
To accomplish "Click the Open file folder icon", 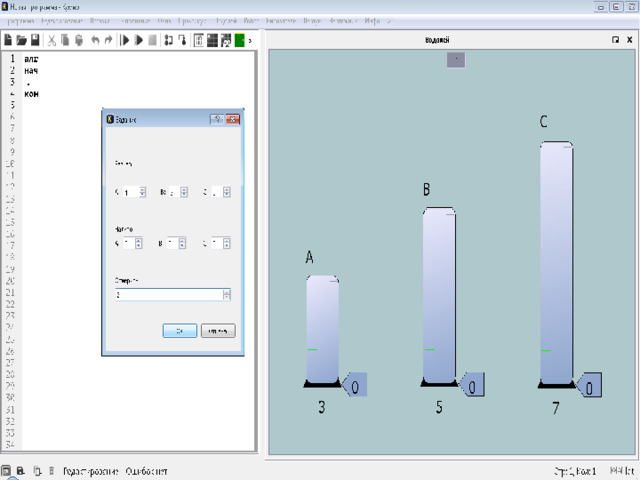I will (x=21, y=40).
